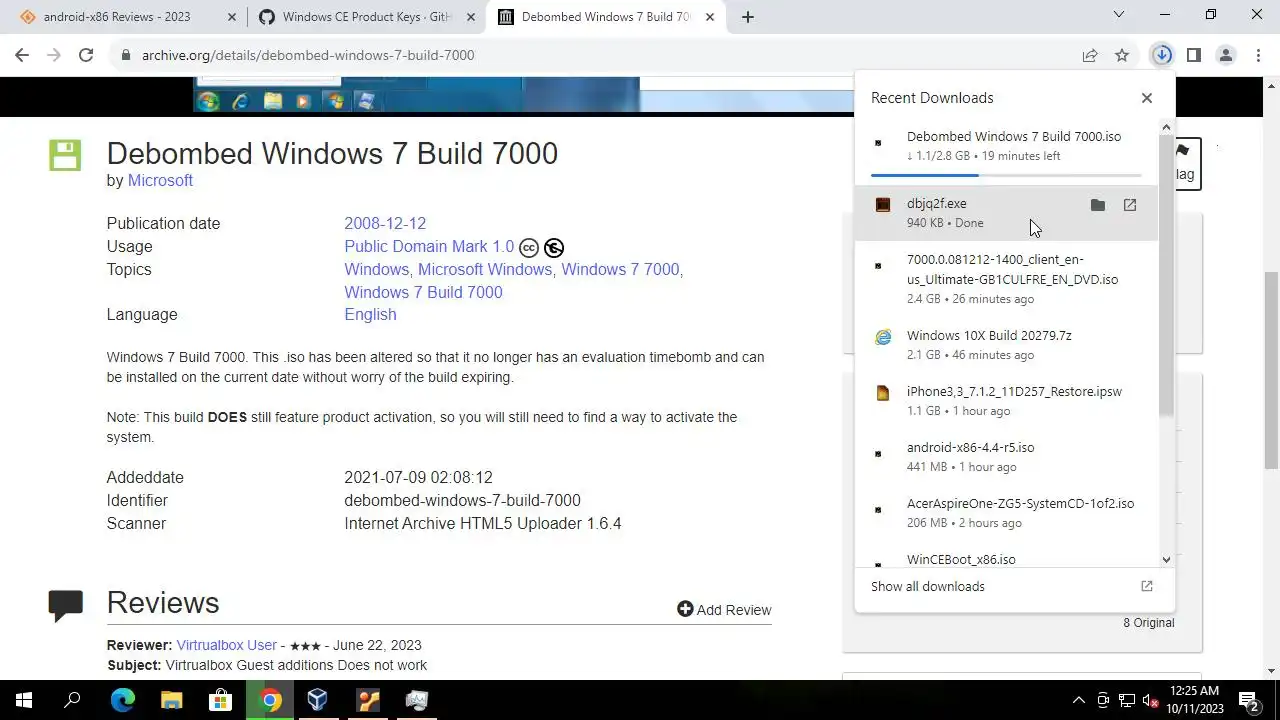Bookmark this page with the star icon
The height and width of the screenshot is (720, 1280).
coord(1122,55)
